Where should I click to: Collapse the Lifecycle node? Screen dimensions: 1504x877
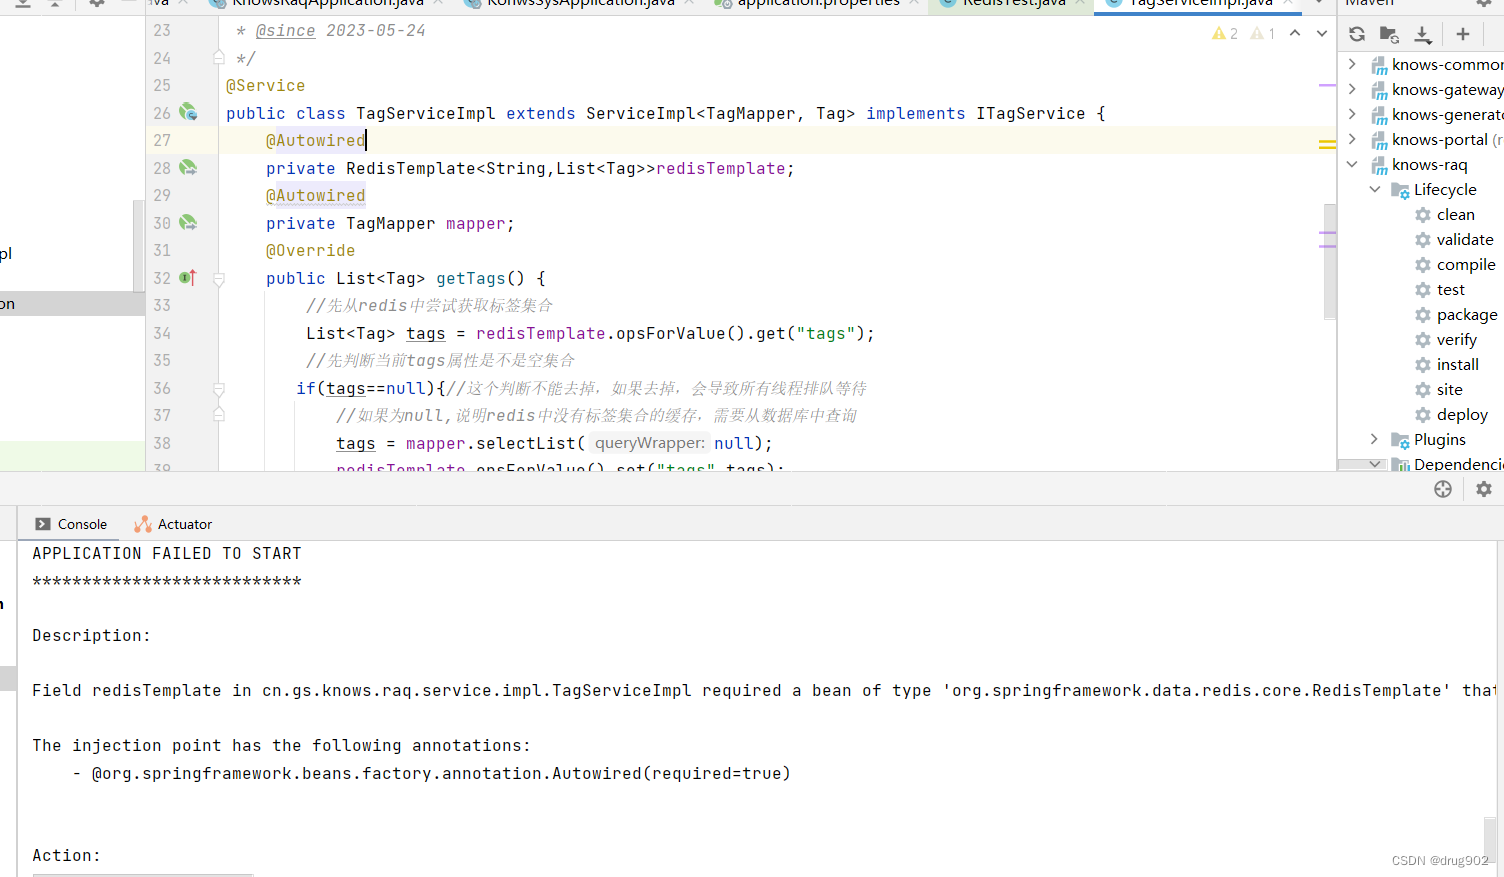[1374, 189]
